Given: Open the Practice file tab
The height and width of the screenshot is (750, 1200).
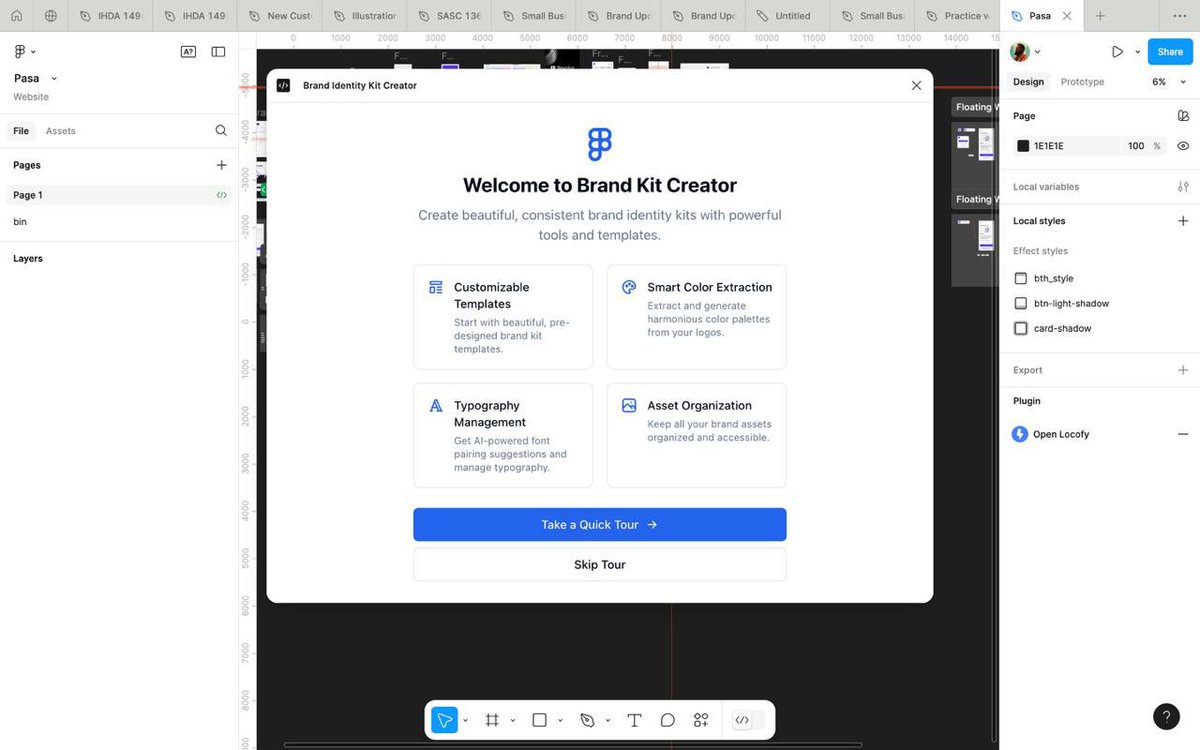Looking at the screenshot, I should (x=957, y=16).
